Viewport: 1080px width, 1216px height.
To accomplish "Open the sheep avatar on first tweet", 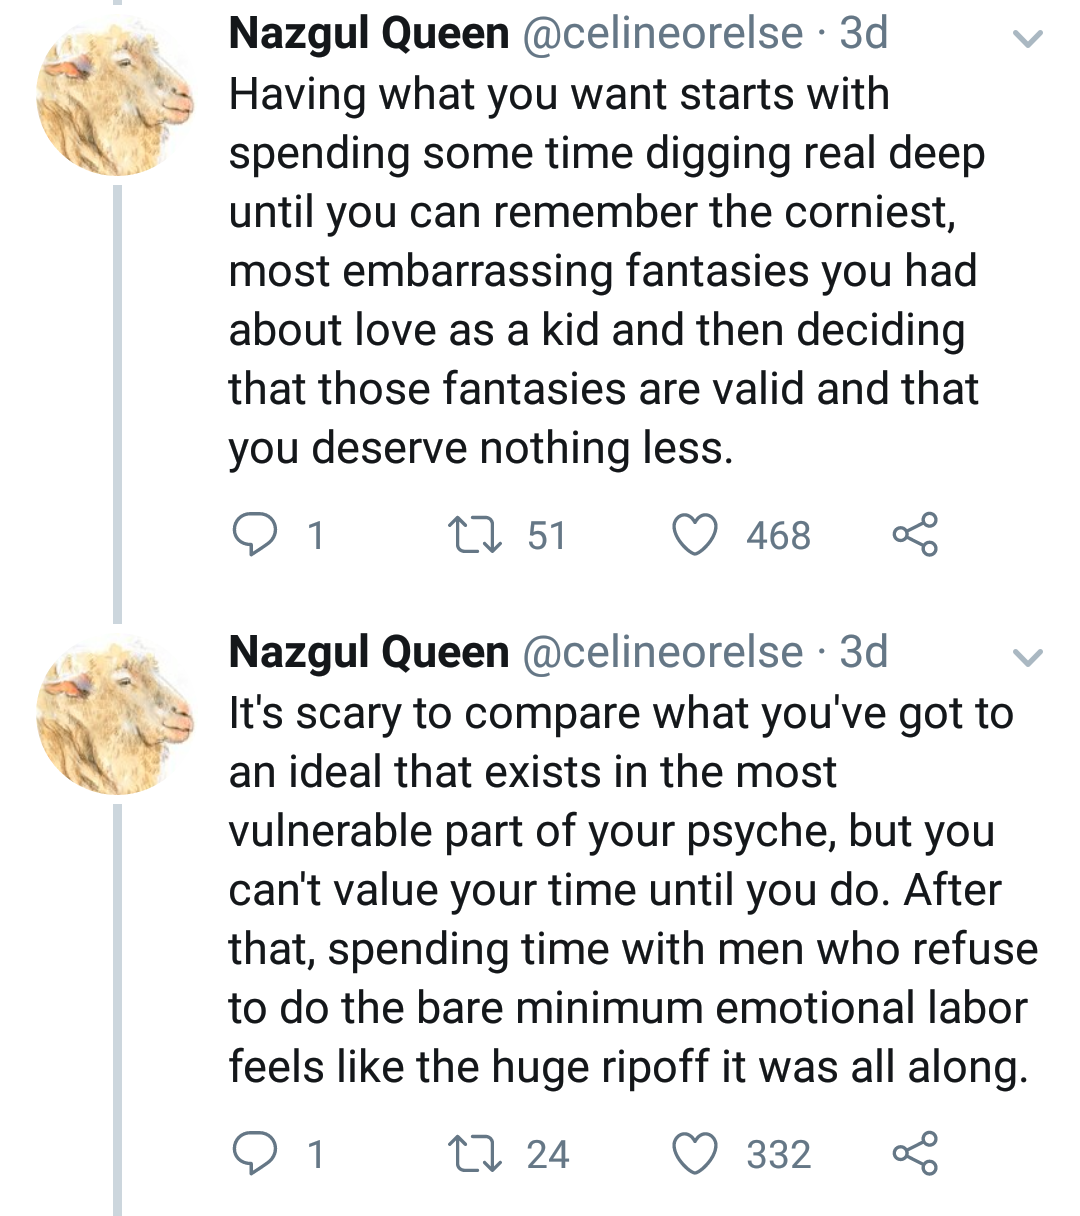I will tap(115, 98).
